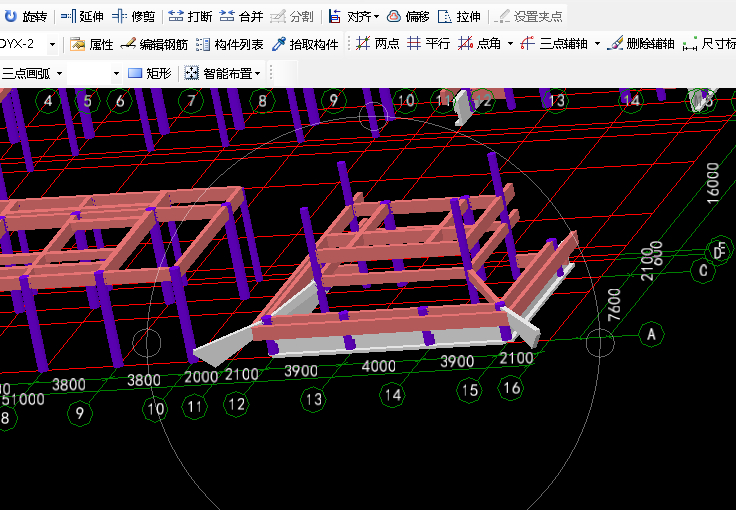736x510 pixels.
Task: Click the greyed 分割 (split) tool
Action: (291, 17)
